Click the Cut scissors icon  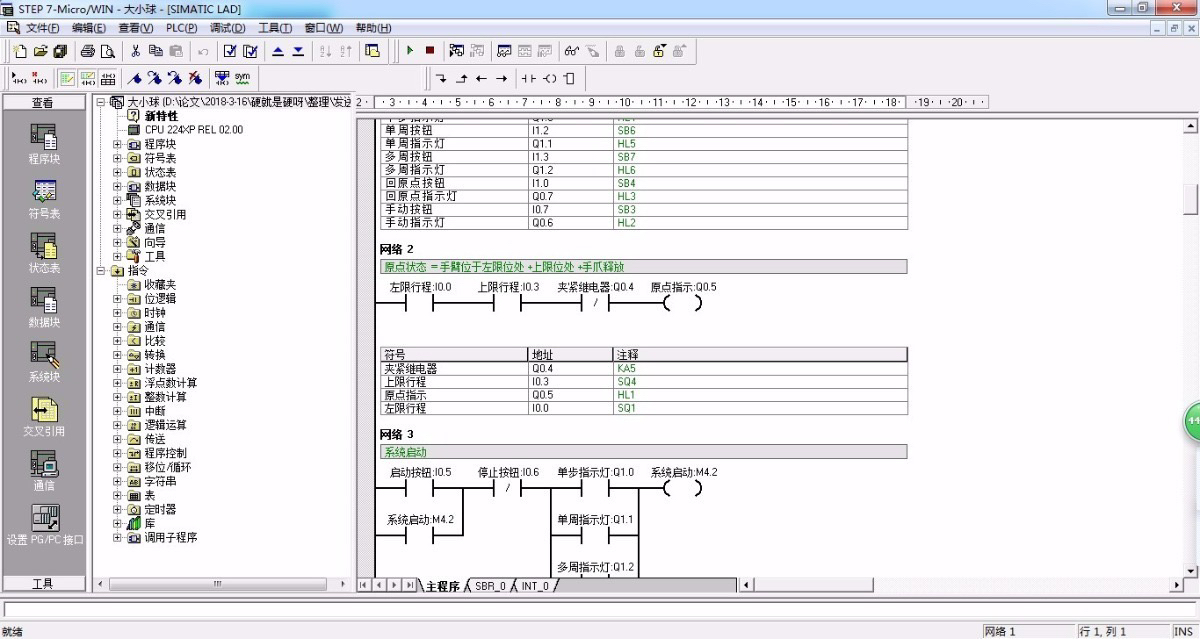pos(135,50)
